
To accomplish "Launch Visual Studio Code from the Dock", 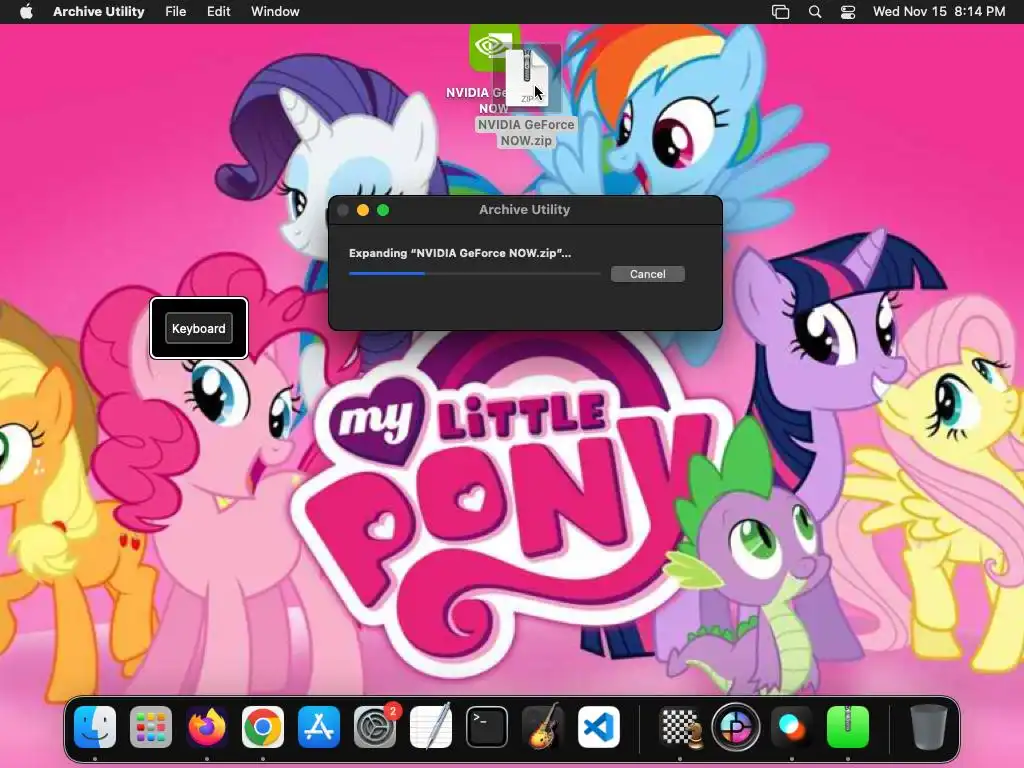I will coord(599,726).
